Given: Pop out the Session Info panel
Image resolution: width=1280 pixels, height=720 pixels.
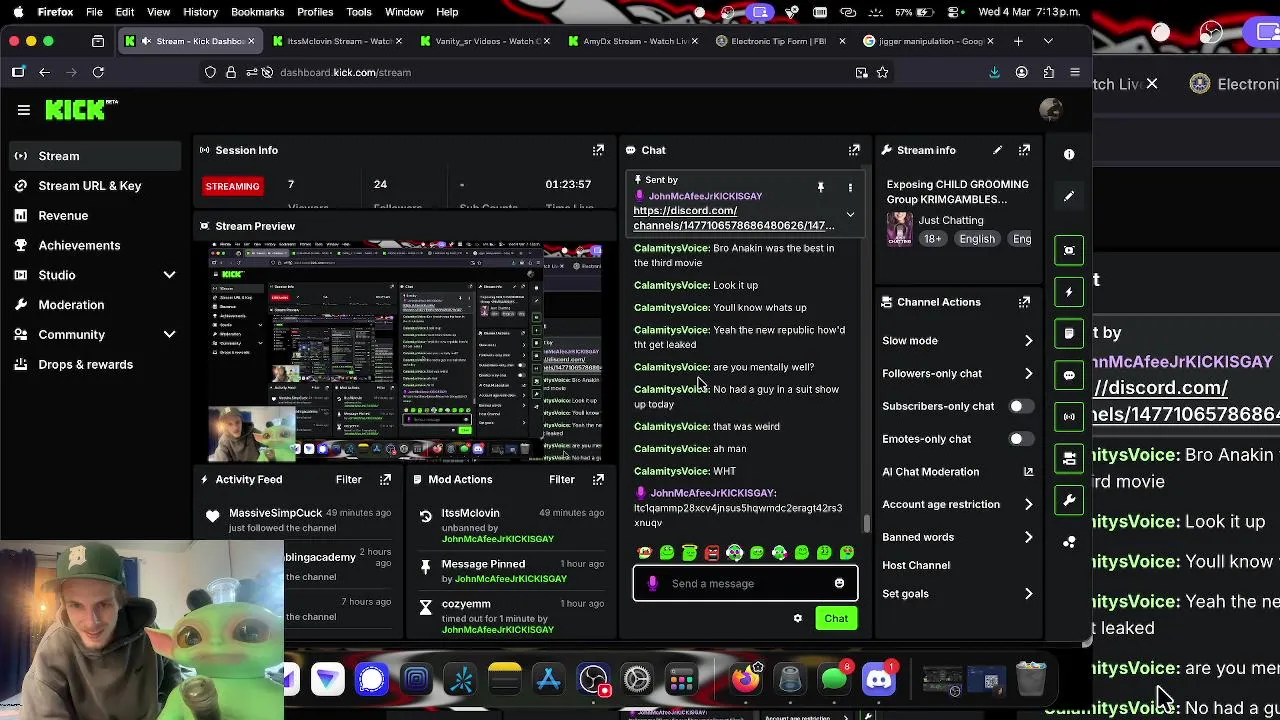Looking at the screenshot, I should [598, 150].
